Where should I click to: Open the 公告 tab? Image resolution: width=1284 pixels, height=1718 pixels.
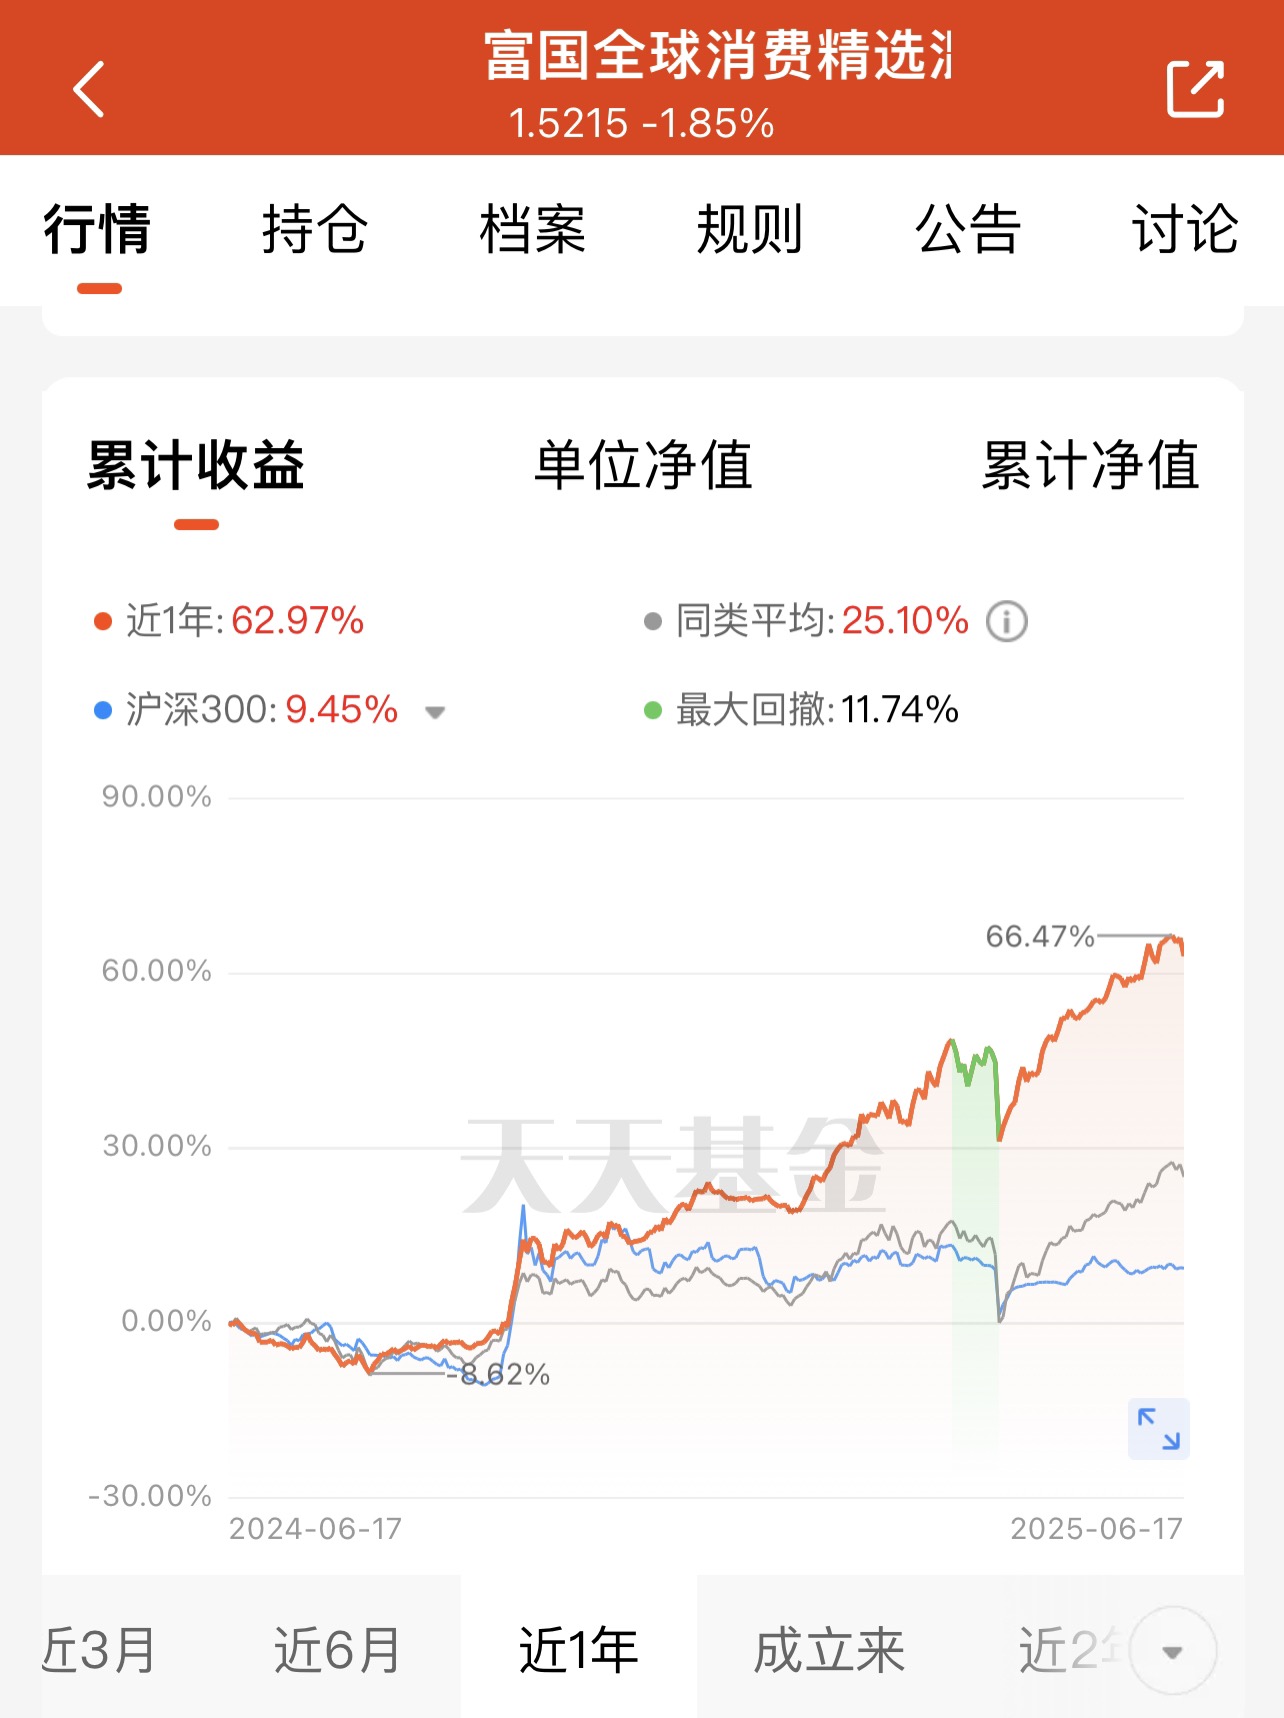coord(968,230)
